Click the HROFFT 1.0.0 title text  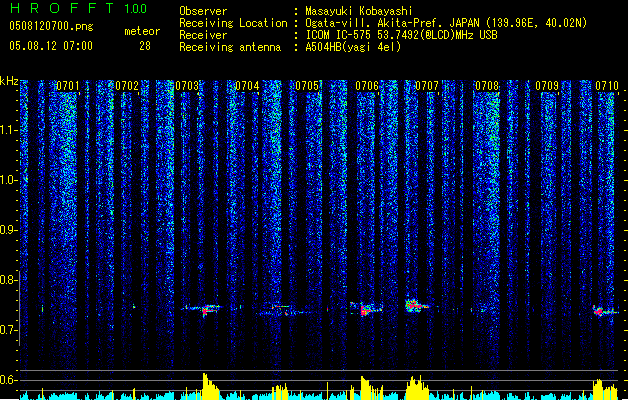click(78, 8)
